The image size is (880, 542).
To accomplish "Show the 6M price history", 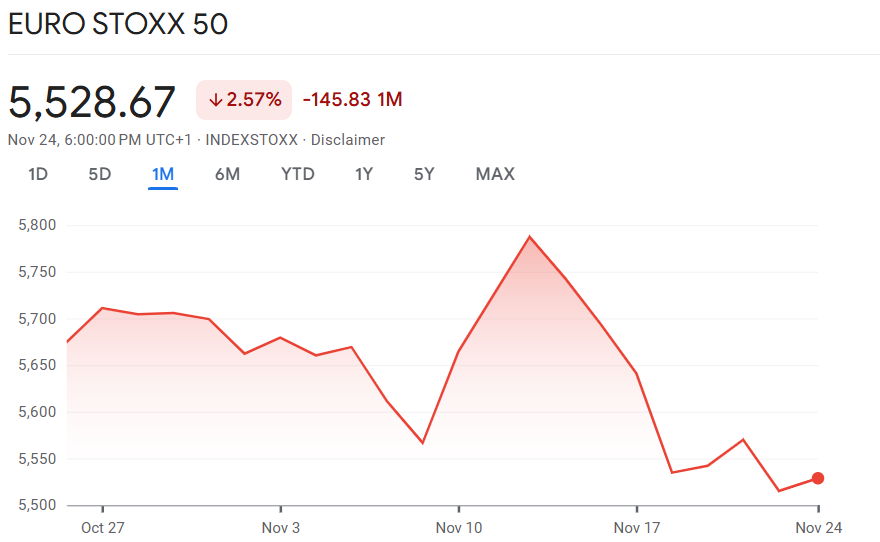I will pyautogui.click(x=227, y=174).
